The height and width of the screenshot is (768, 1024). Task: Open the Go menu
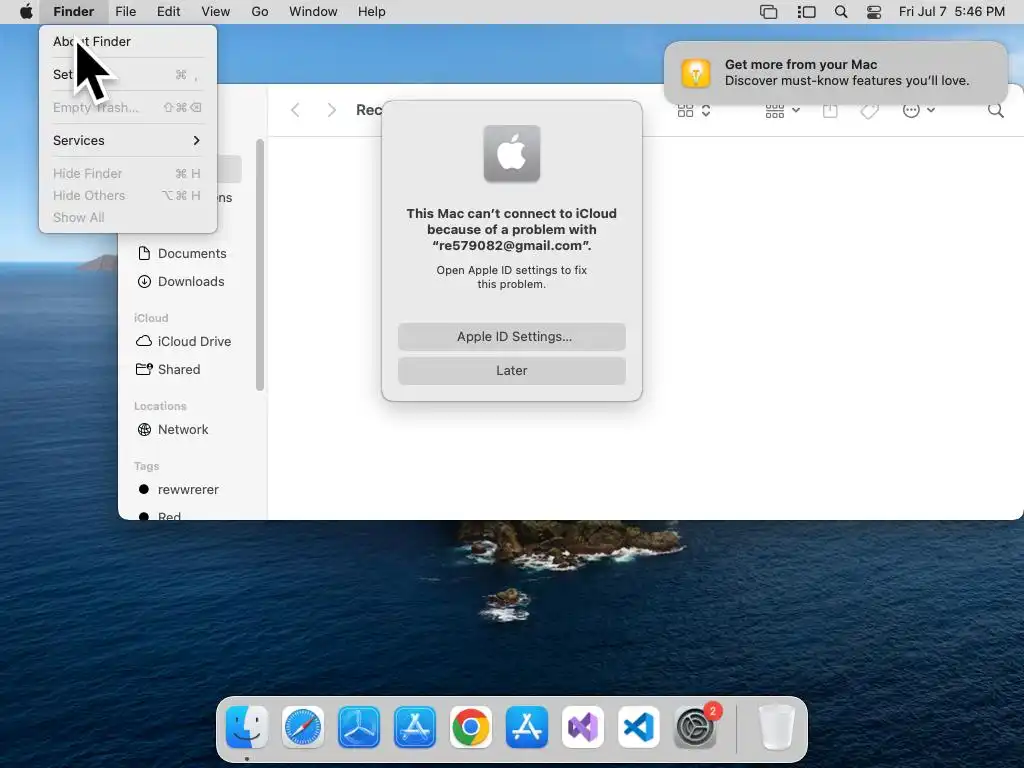[x=260, y=12]
